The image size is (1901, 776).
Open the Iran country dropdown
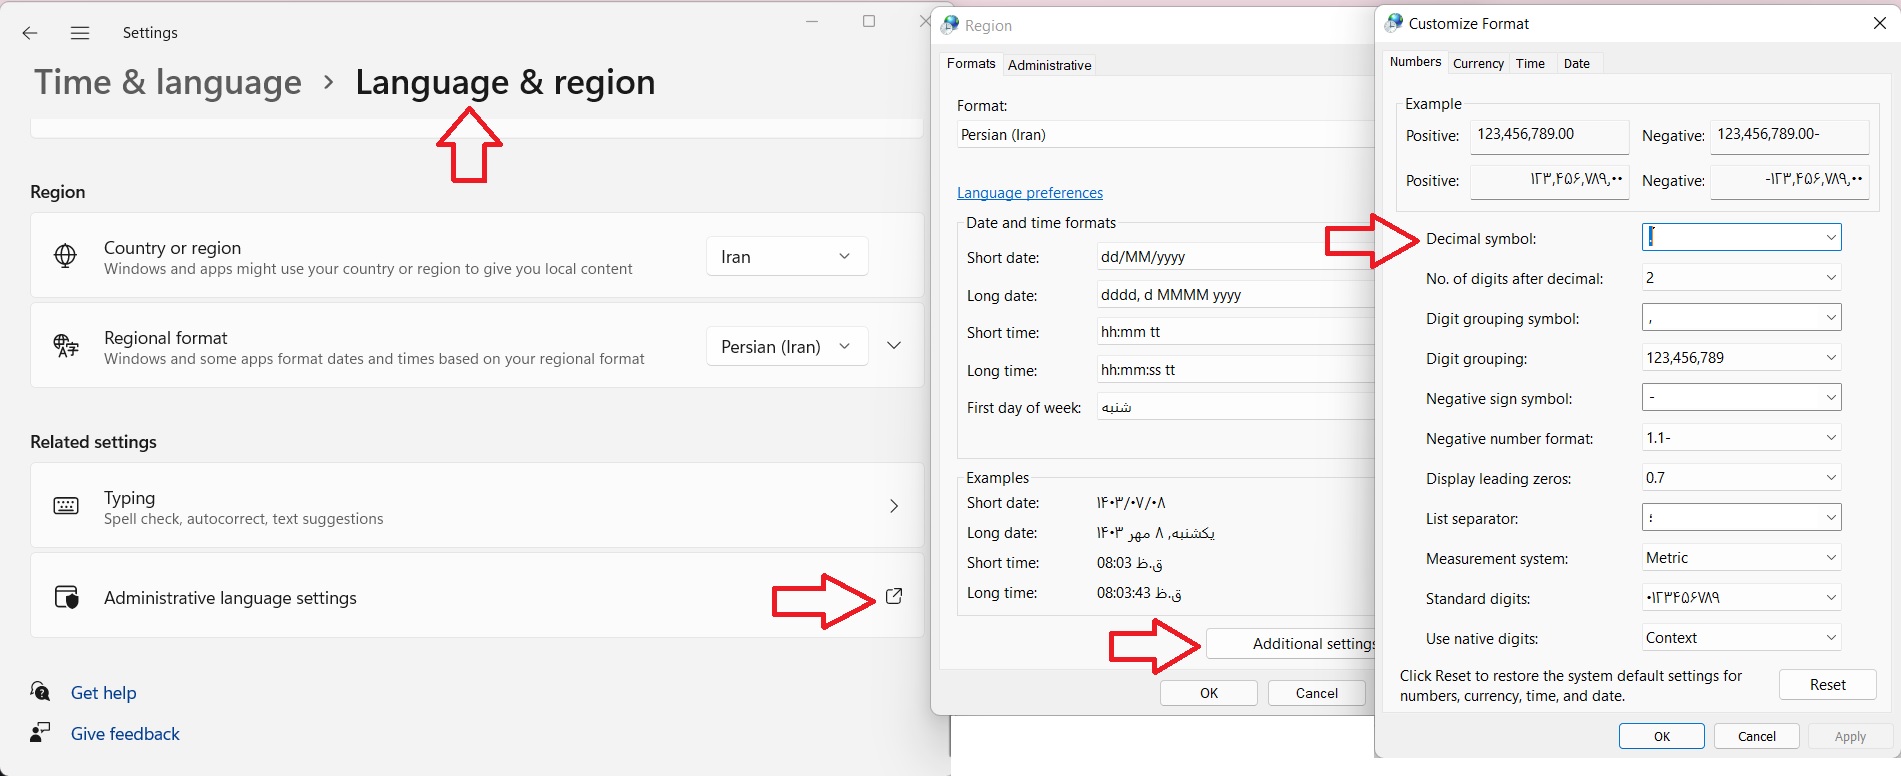787,256
